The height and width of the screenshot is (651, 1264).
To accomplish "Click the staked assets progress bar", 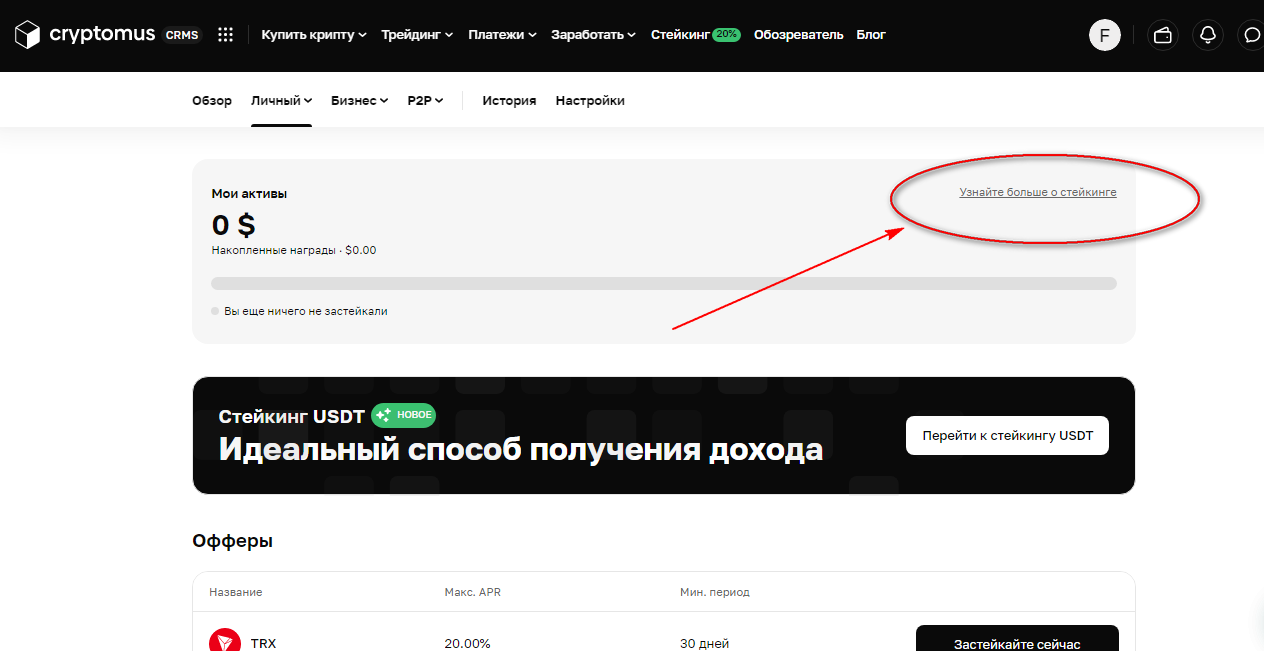I will point(664,284).
